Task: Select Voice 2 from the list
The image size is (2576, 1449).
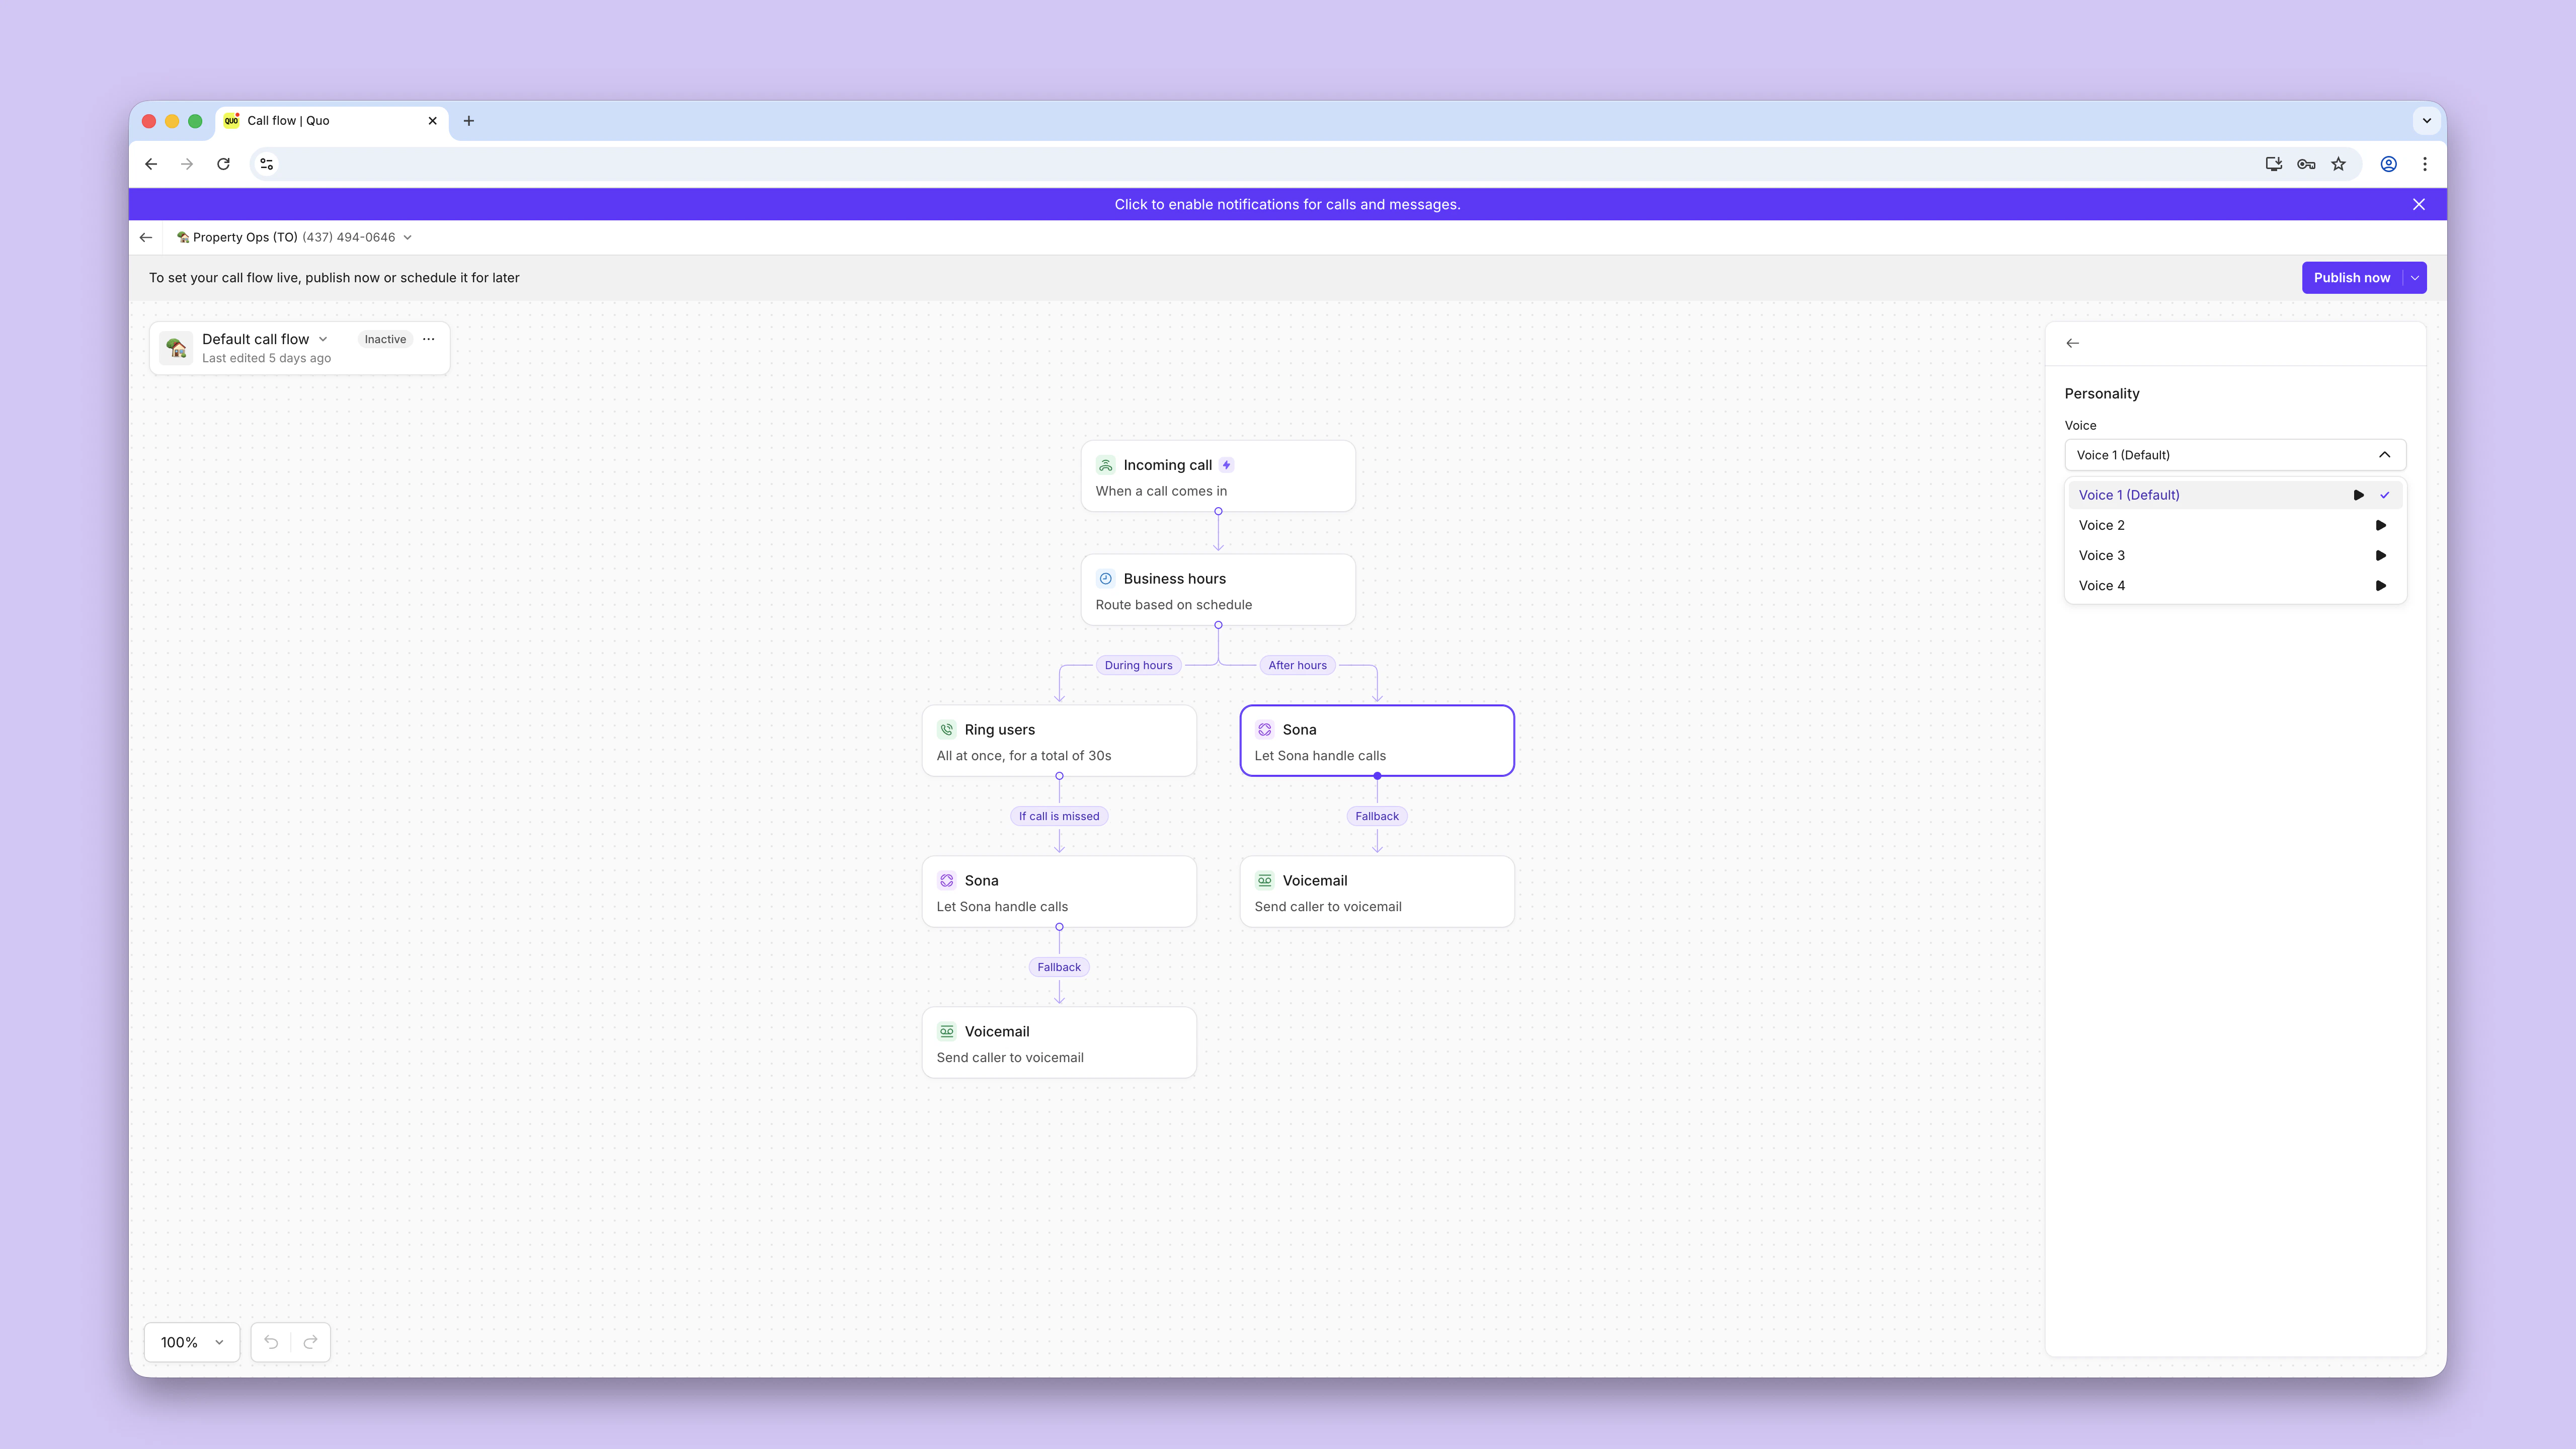Action: click(x=2102, y=525)
